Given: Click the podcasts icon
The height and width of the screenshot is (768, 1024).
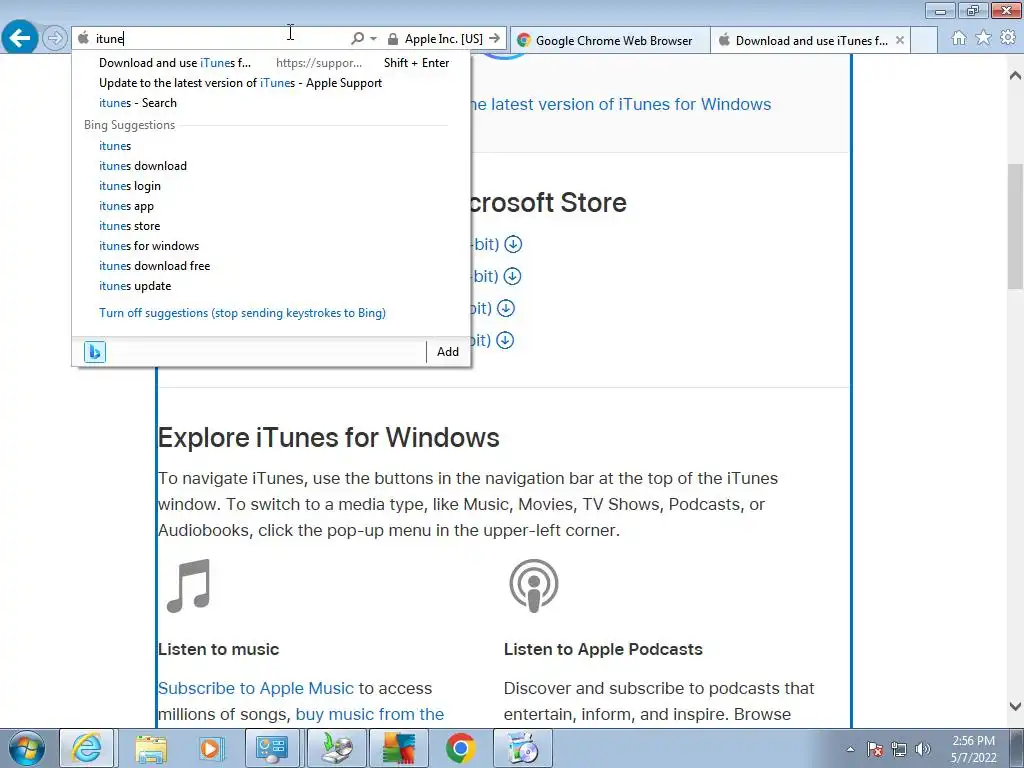Looking at the screenshot, I should tap(534, 586).
